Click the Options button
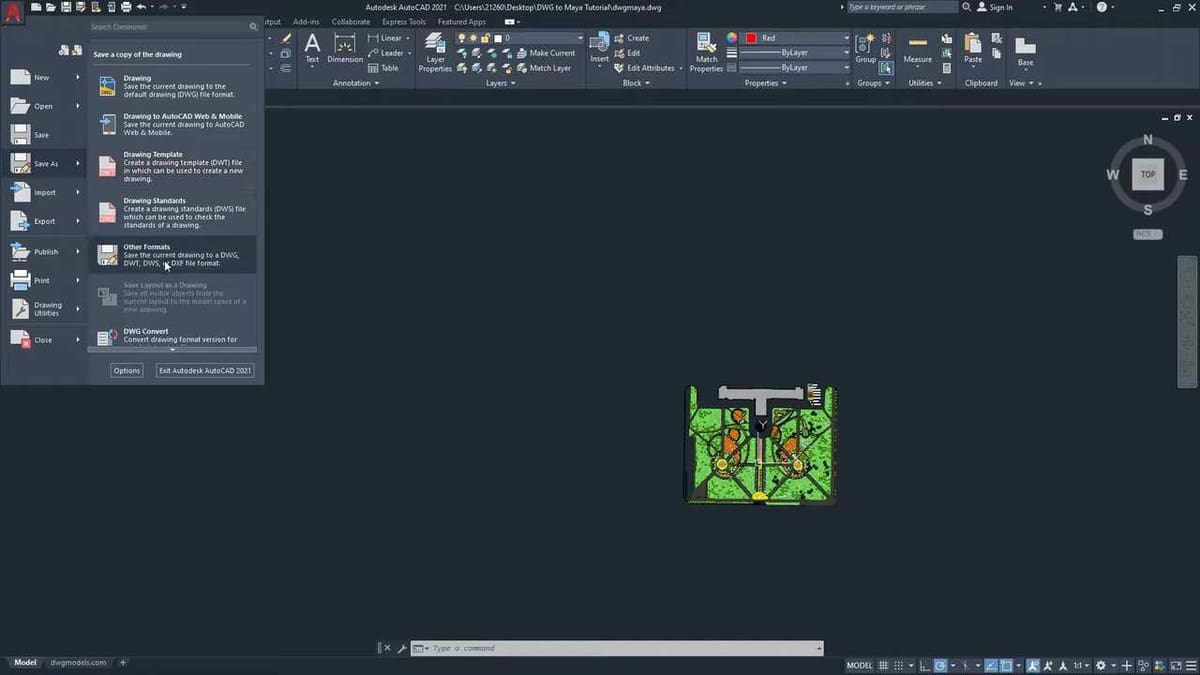The image size is (1200, 675). click(x=127, y=370)
